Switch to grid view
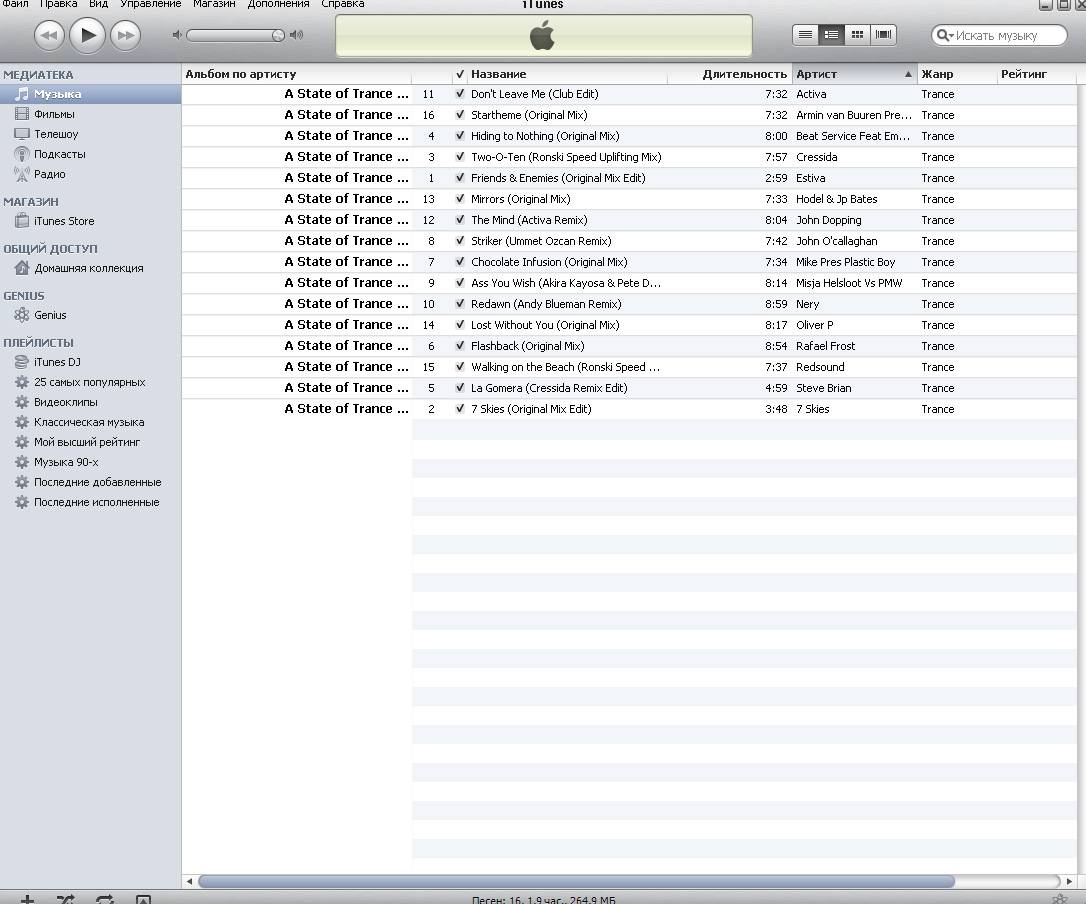 click(x=857, y=35)
